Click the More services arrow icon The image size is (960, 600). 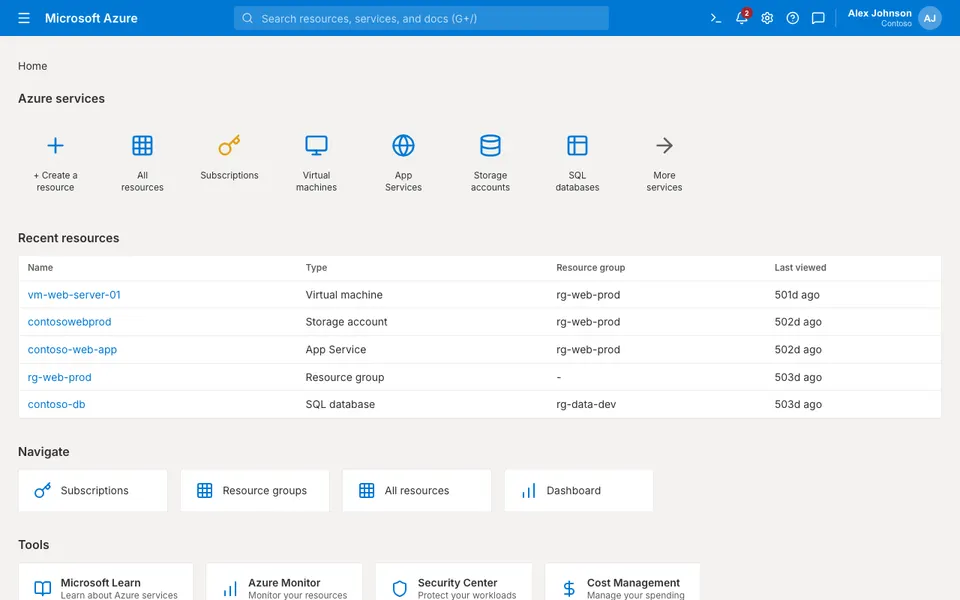tap(664, 146)
